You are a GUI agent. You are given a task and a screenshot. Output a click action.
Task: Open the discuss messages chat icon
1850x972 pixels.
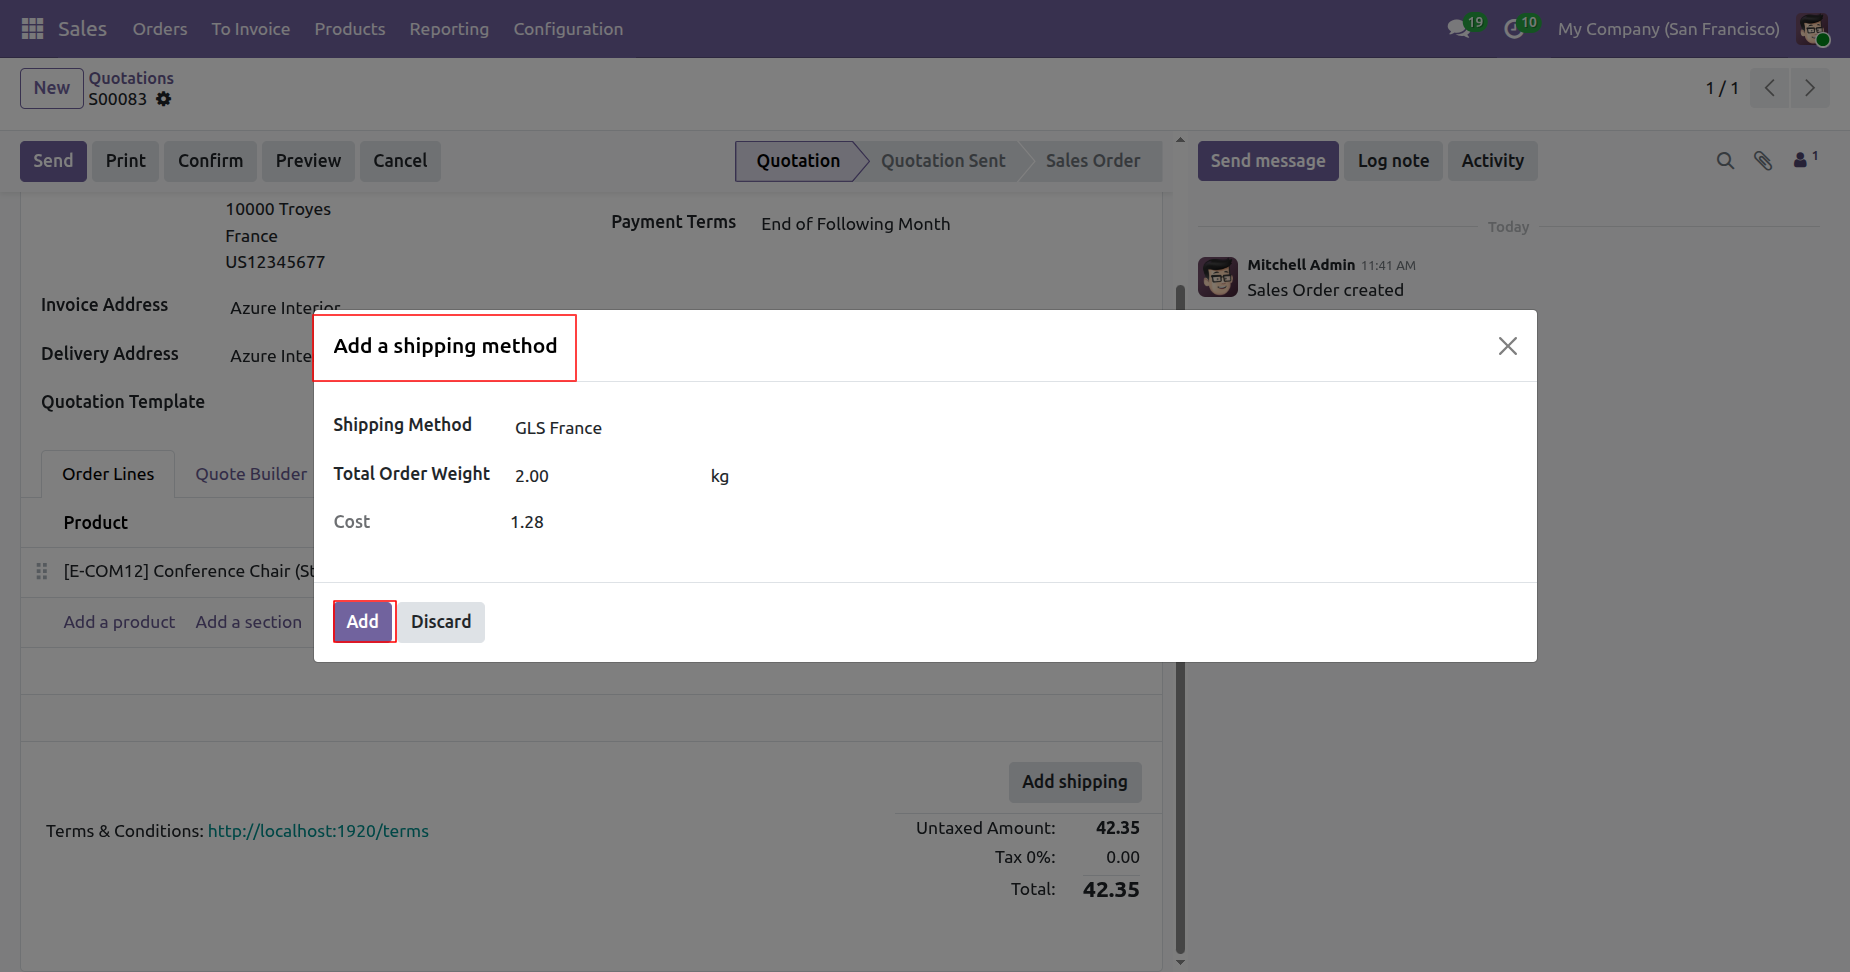coord(1459,29)
